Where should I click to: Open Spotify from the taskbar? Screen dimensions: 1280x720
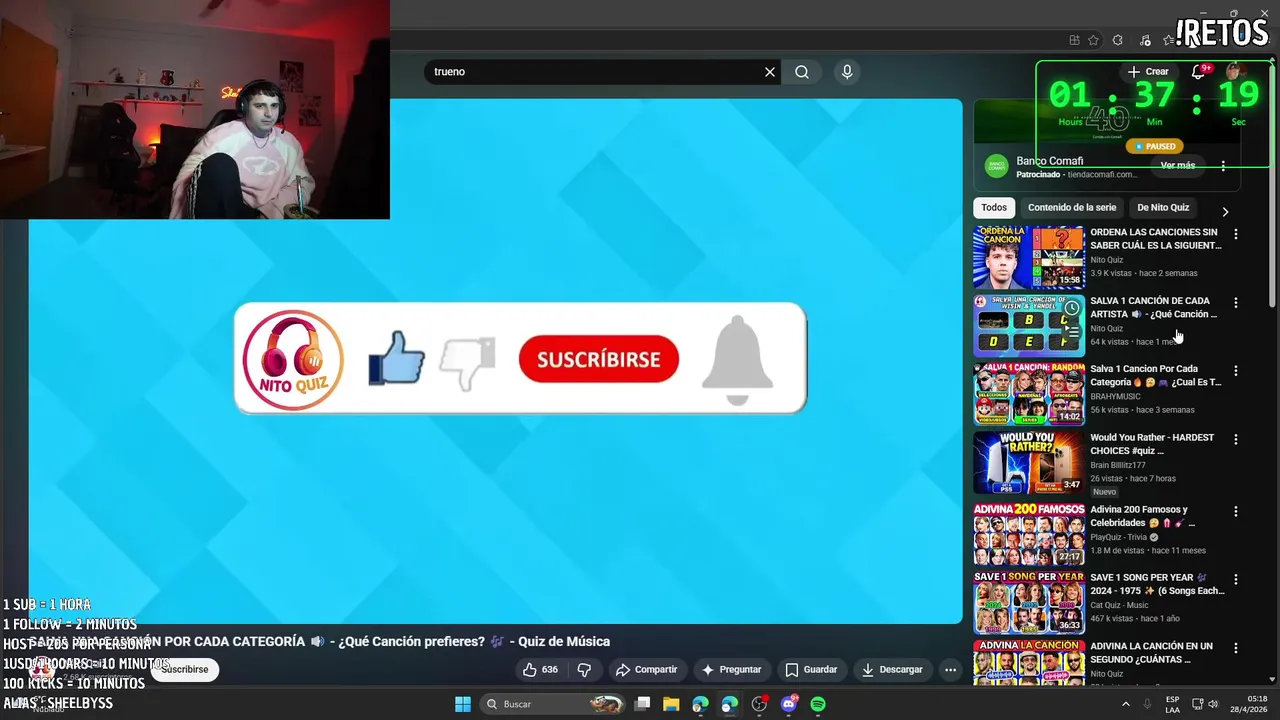pyautogui.click(x=818, y=704)
